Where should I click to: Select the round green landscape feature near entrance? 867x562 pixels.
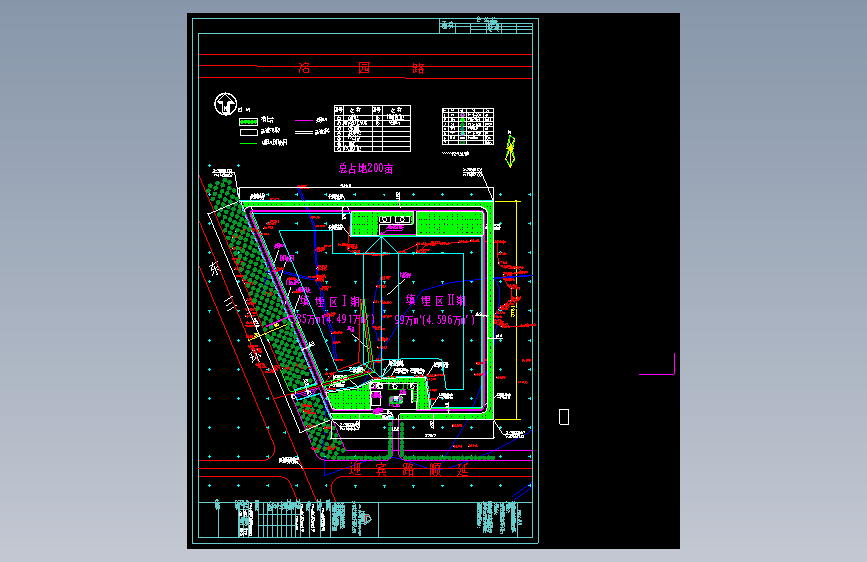click(396, 400)
